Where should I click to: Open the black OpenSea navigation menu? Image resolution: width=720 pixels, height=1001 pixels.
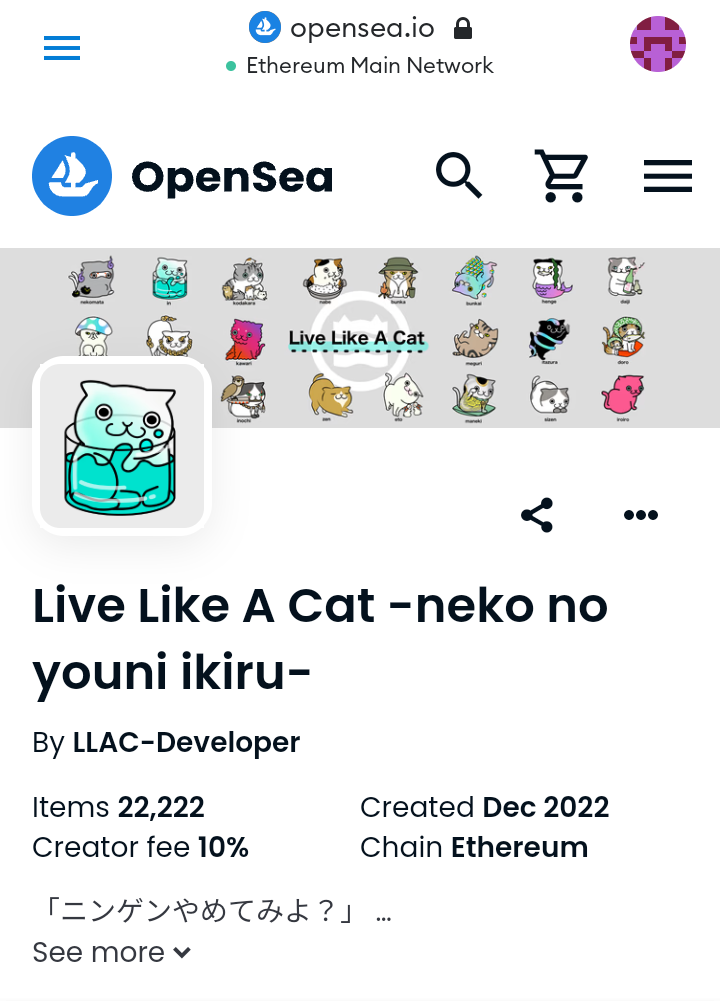tap(668, 176)
